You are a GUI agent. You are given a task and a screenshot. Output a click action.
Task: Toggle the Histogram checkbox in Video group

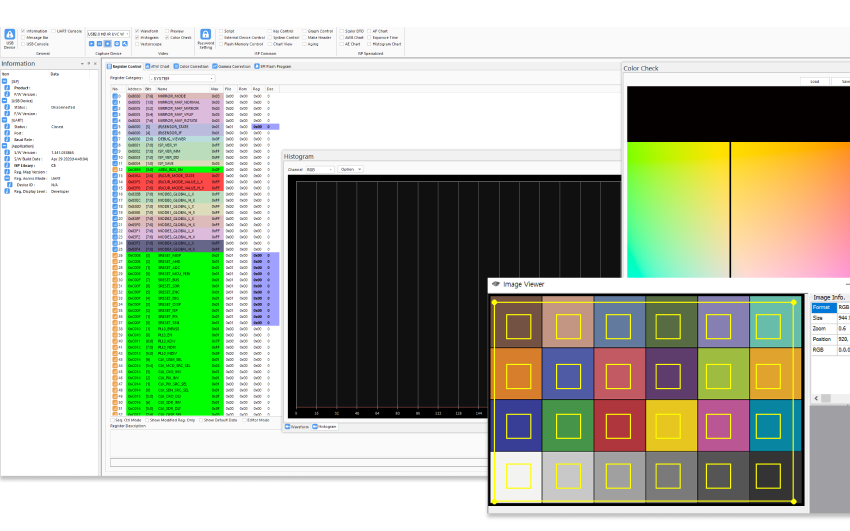tap(137, 38)
